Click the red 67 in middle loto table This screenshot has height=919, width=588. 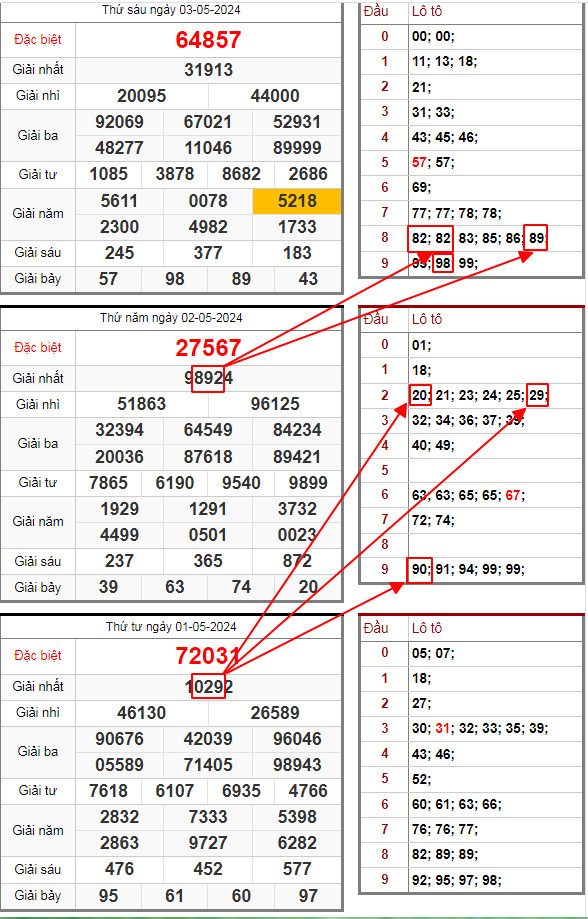click(512, 495)
